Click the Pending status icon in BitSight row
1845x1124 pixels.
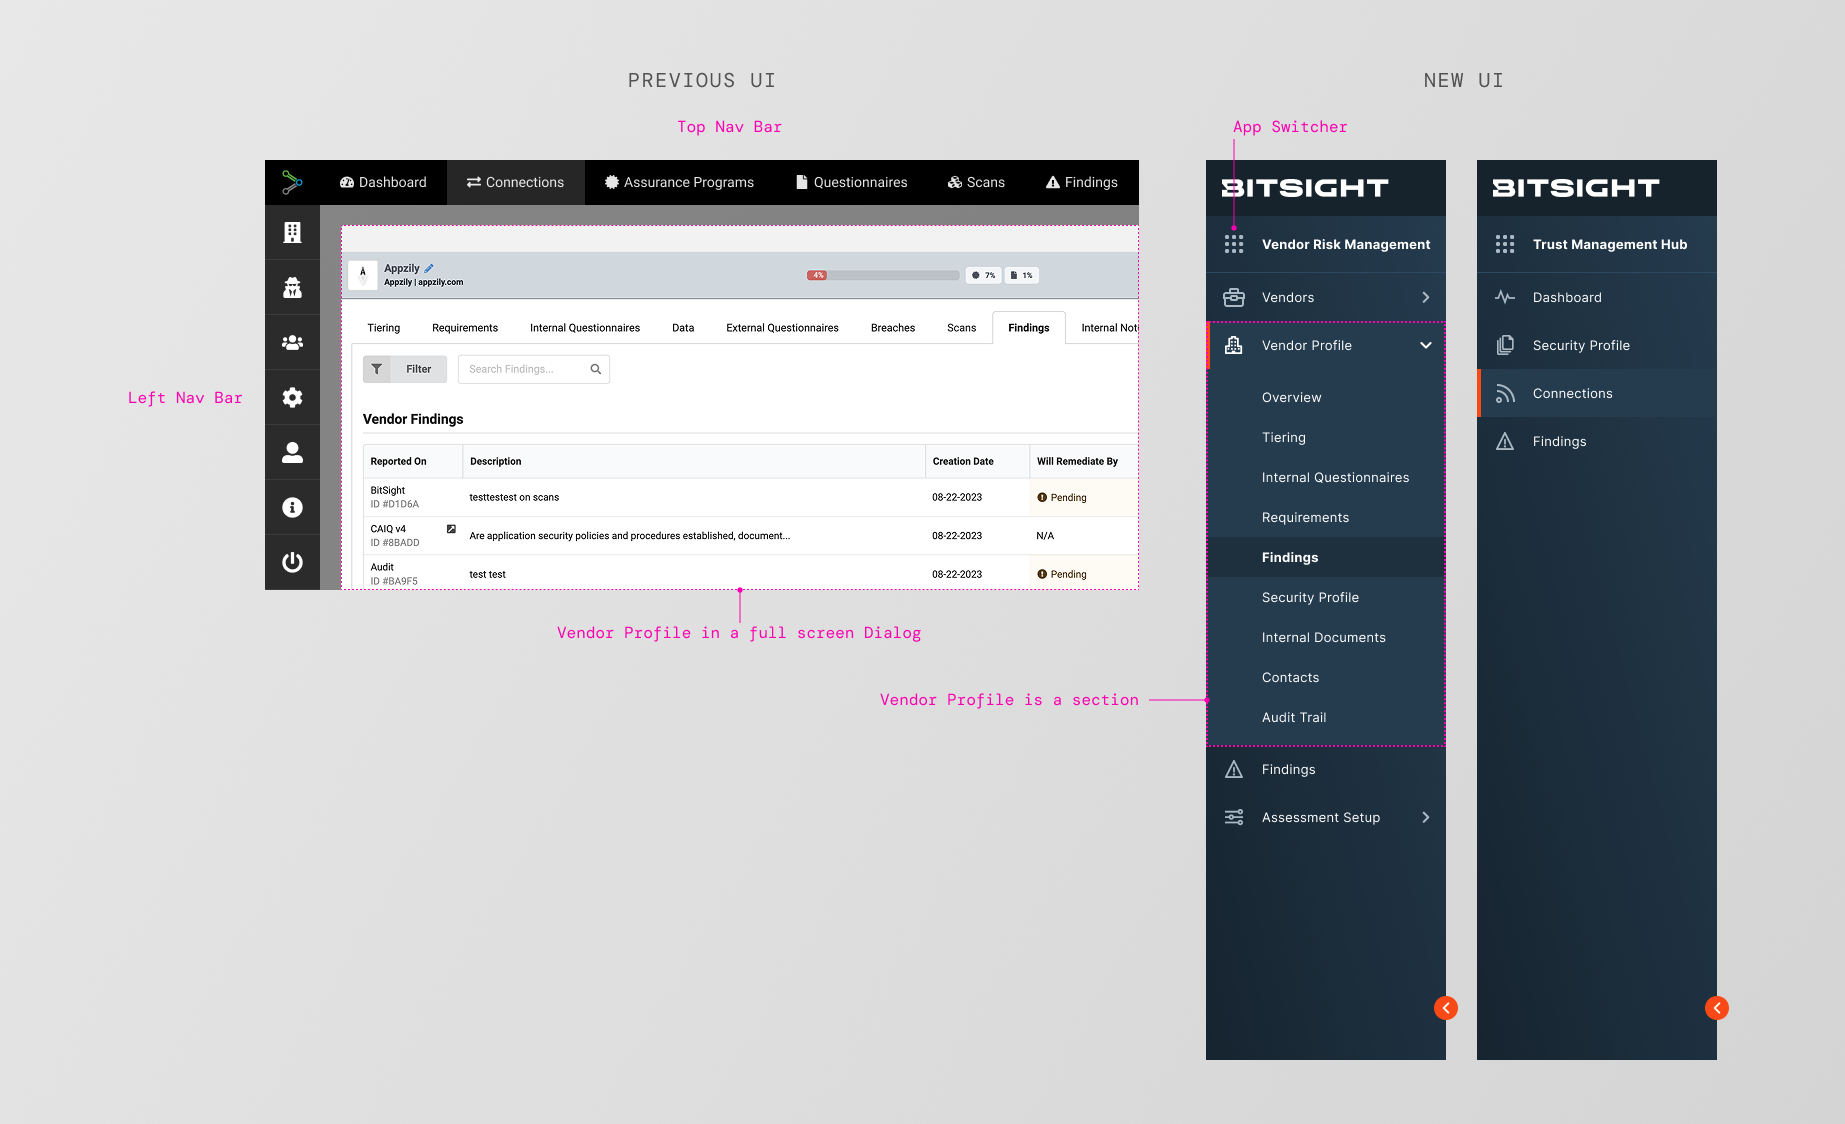1042,497
